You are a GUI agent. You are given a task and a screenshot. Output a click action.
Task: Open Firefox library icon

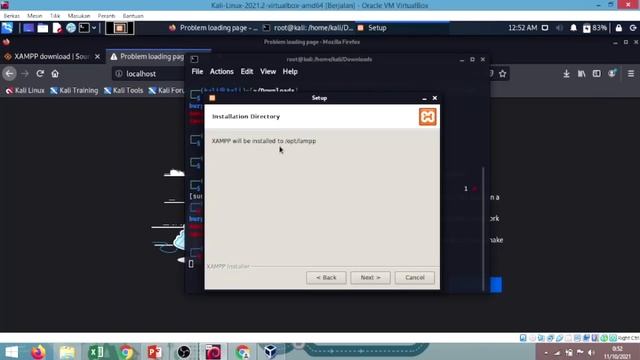(x=582, y=74)
